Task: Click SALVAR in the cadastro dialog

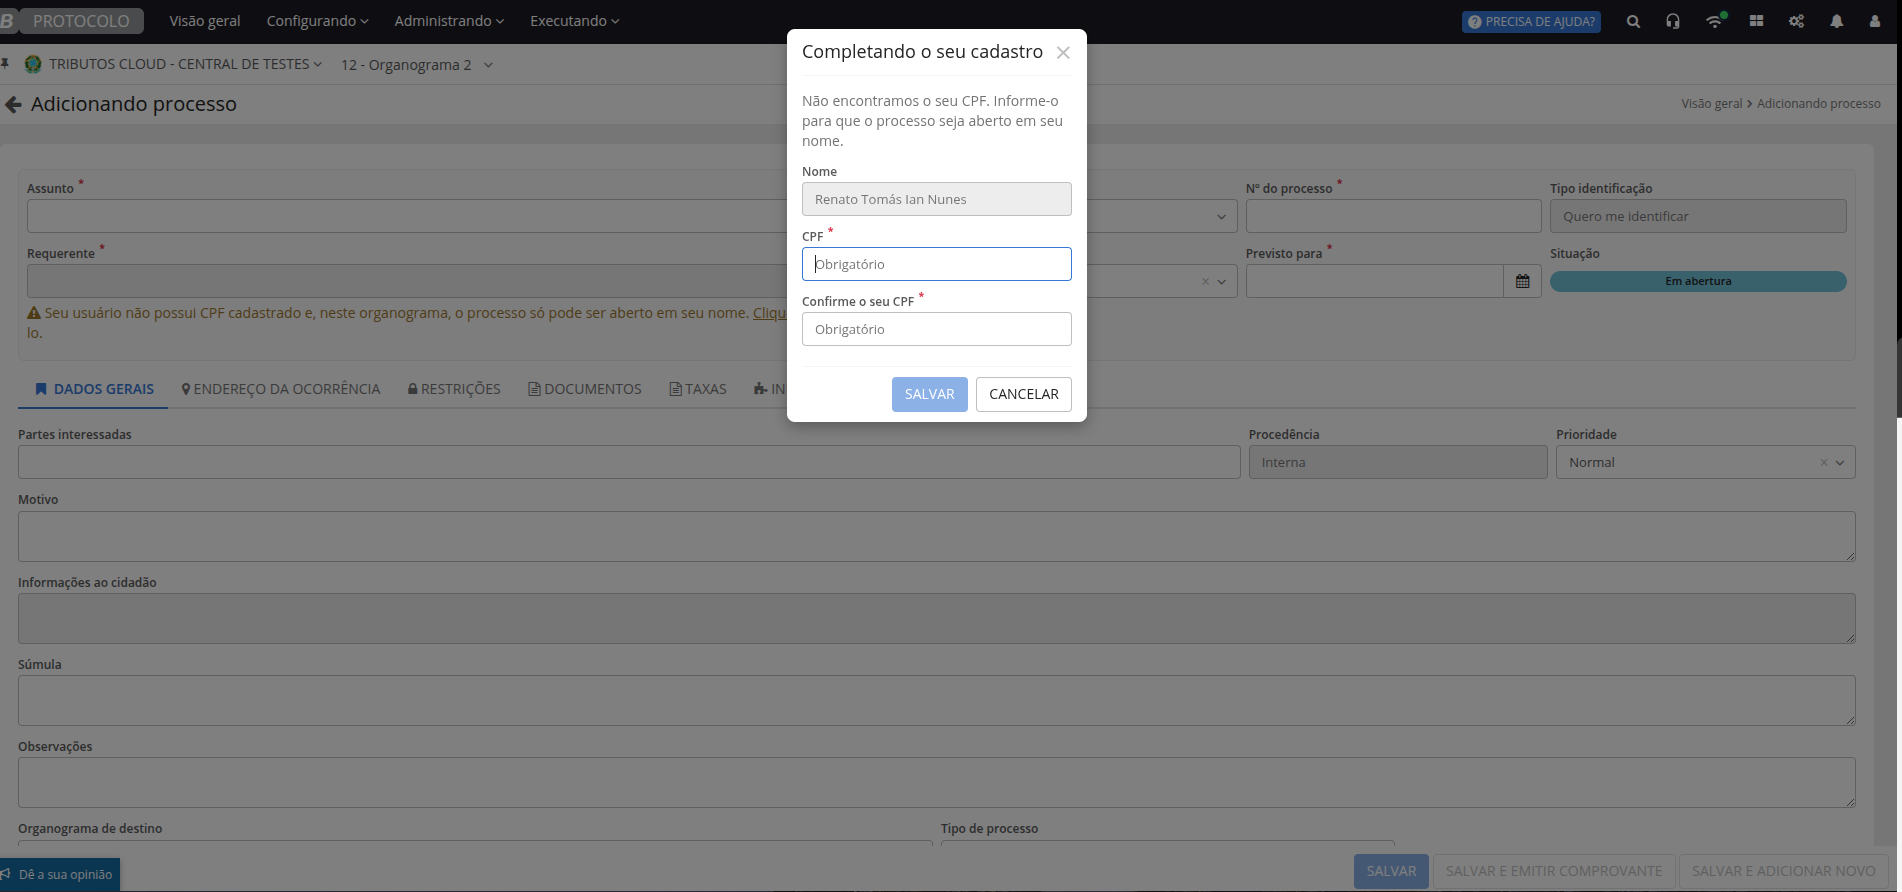Action: coord(930,394)
